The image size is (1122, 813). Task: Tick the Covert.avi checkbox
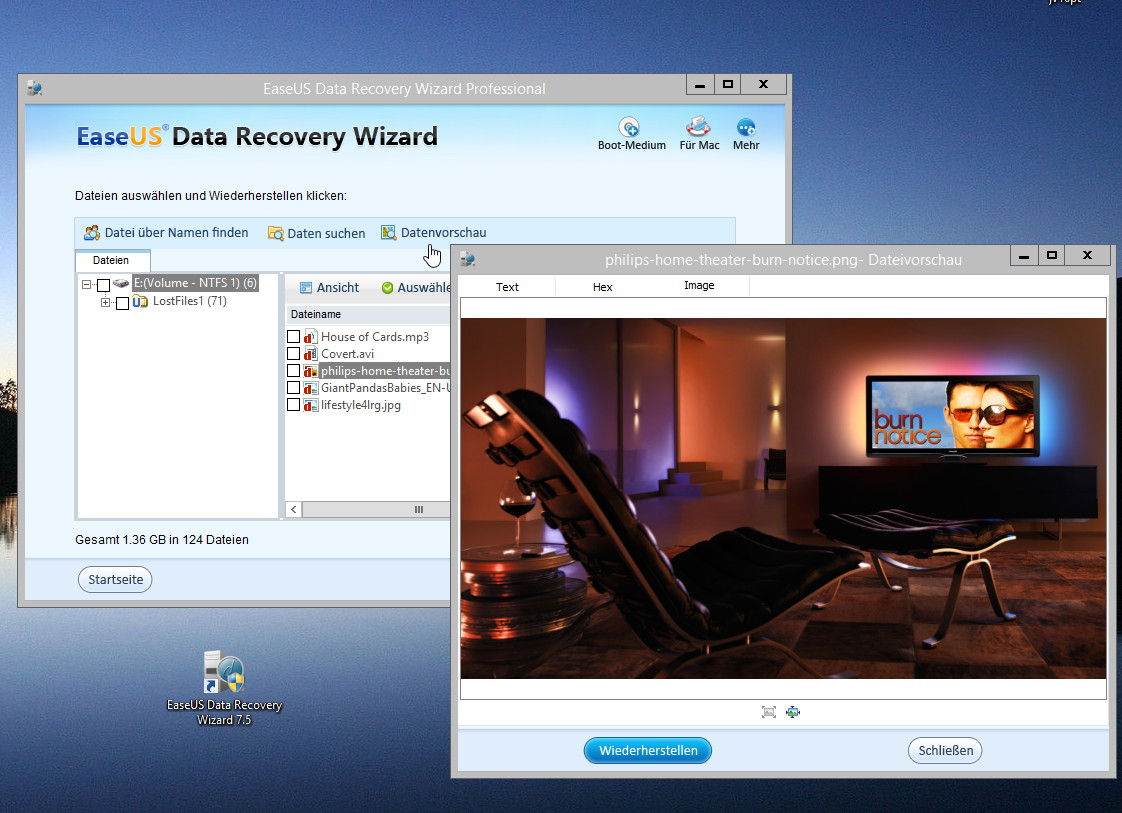294,354
